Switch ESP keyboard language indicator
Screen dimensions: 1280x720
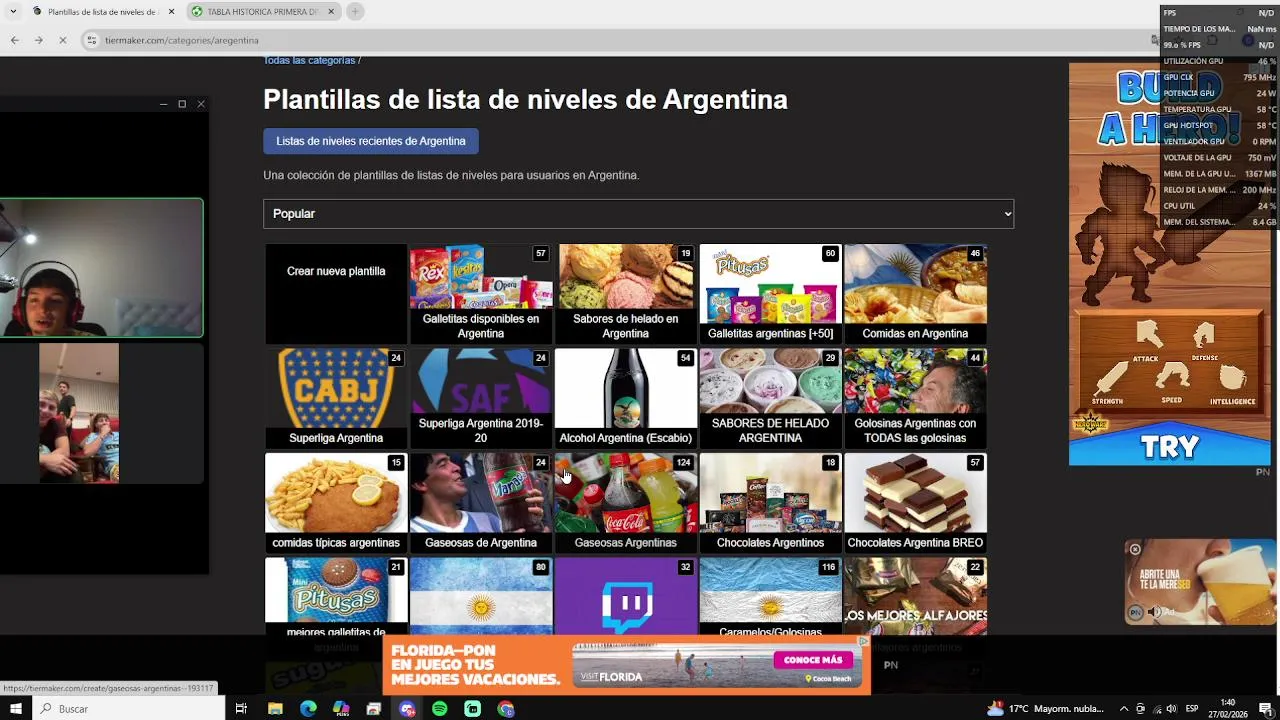click(1192, 709)
